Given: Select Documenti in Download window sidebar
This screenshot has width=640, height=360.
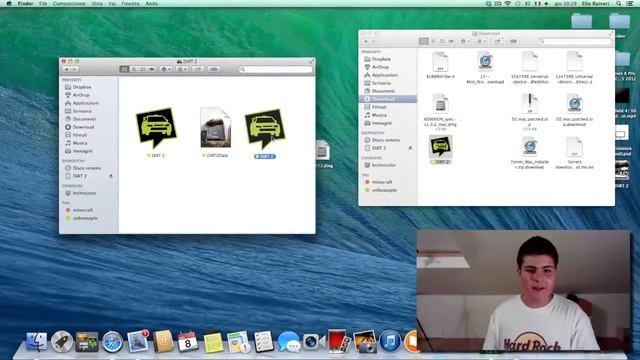Looking at the screenshot, I should pos(383,91).
